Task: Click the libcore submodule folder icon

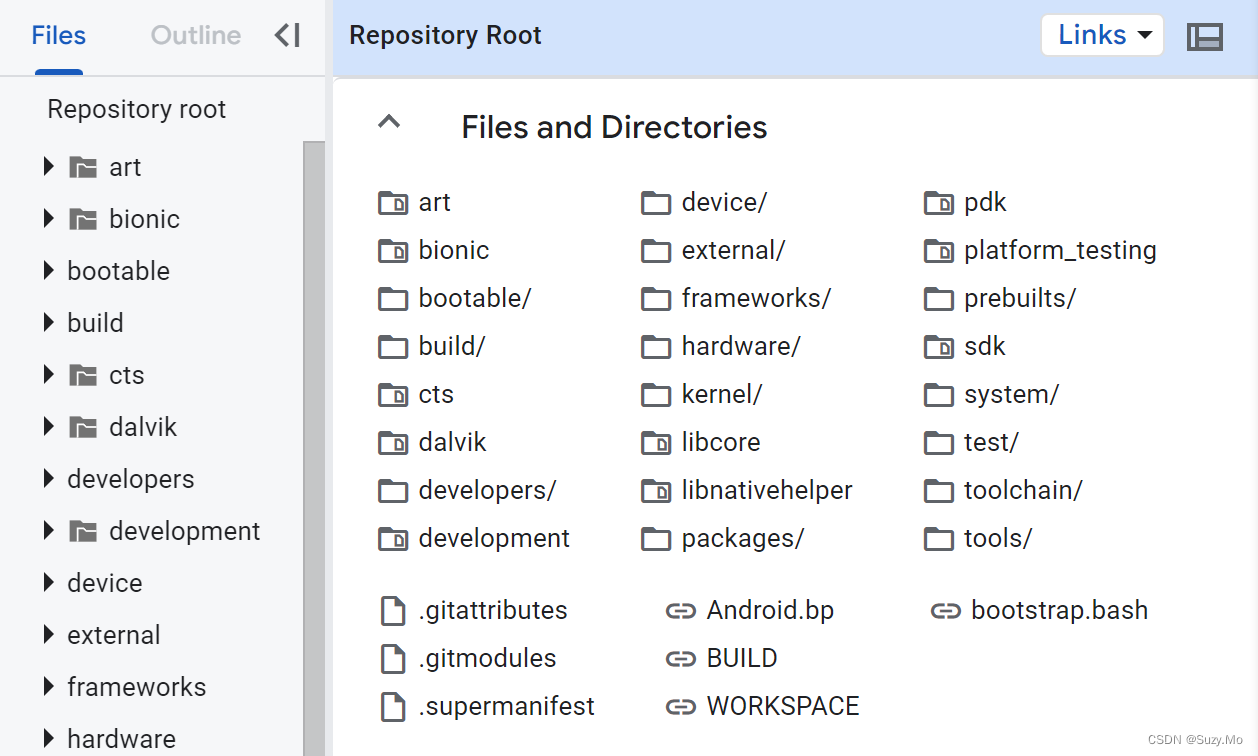Action: tap(656, 443)
